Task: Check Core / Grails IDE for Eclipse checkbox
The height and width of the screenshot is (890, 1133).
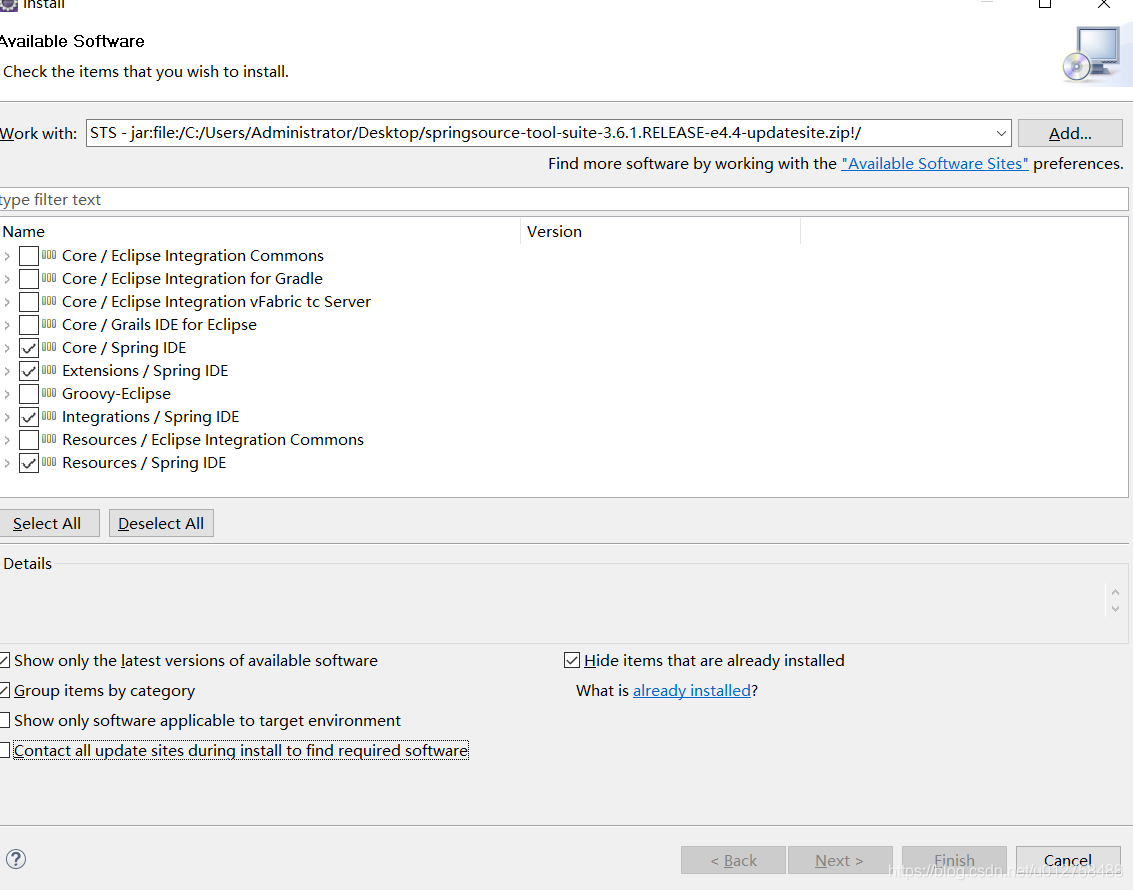Action: tap(29, 325)
